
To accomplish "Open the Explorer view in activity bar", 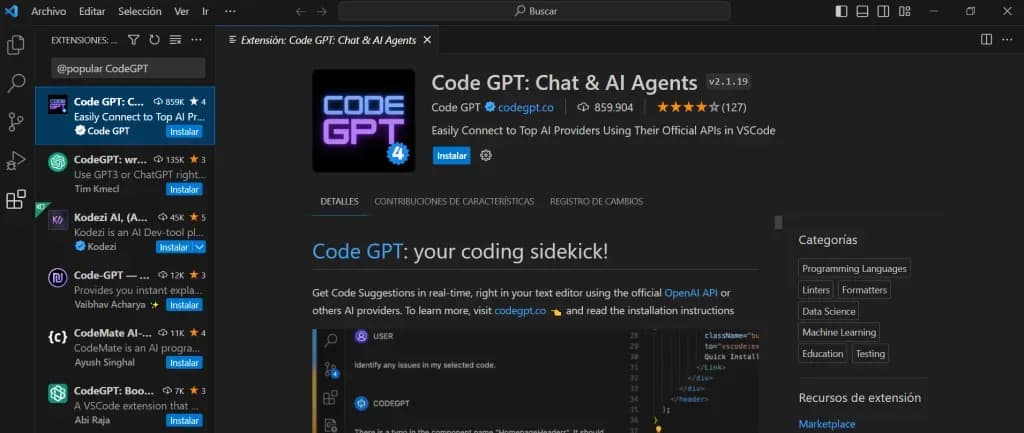I will coord(16,45).
